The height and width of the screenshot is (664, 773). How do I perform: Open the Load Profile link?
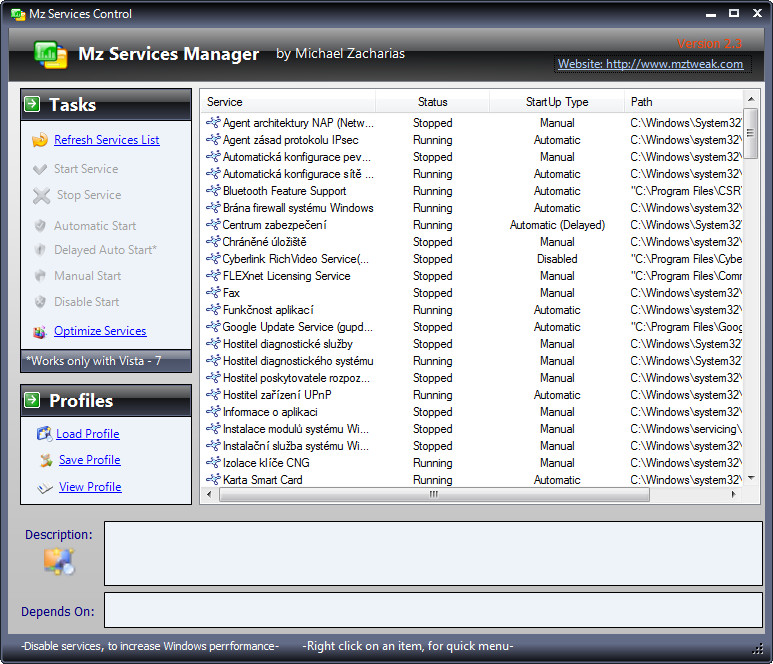[x=88, y=434]
